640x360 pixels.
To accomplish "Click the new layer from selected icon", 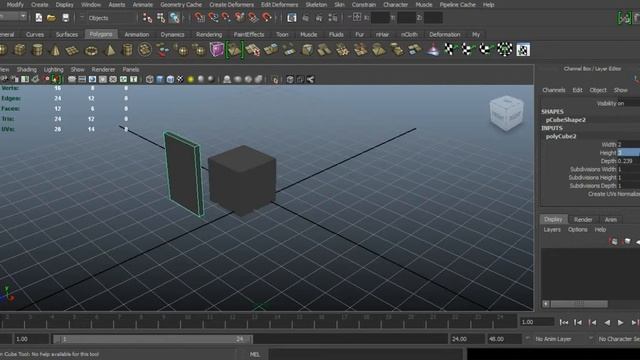I will pos(627,242).
